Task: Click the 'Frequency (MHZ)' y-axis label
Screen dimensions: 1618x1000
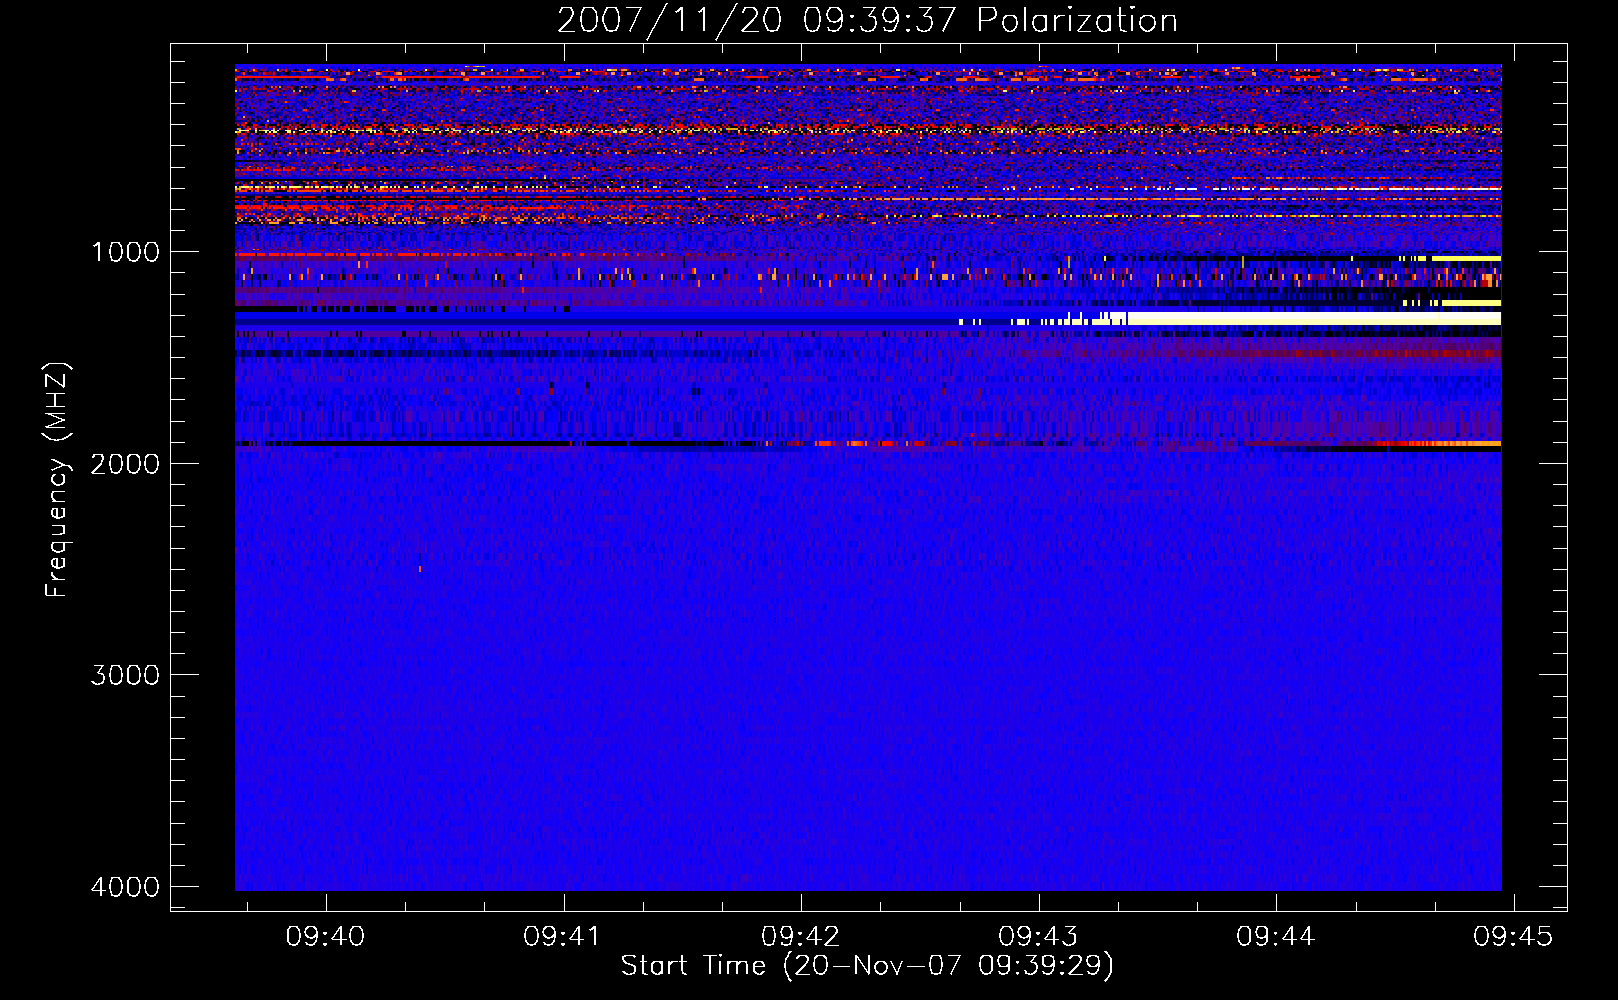Action: click(58, 480)
